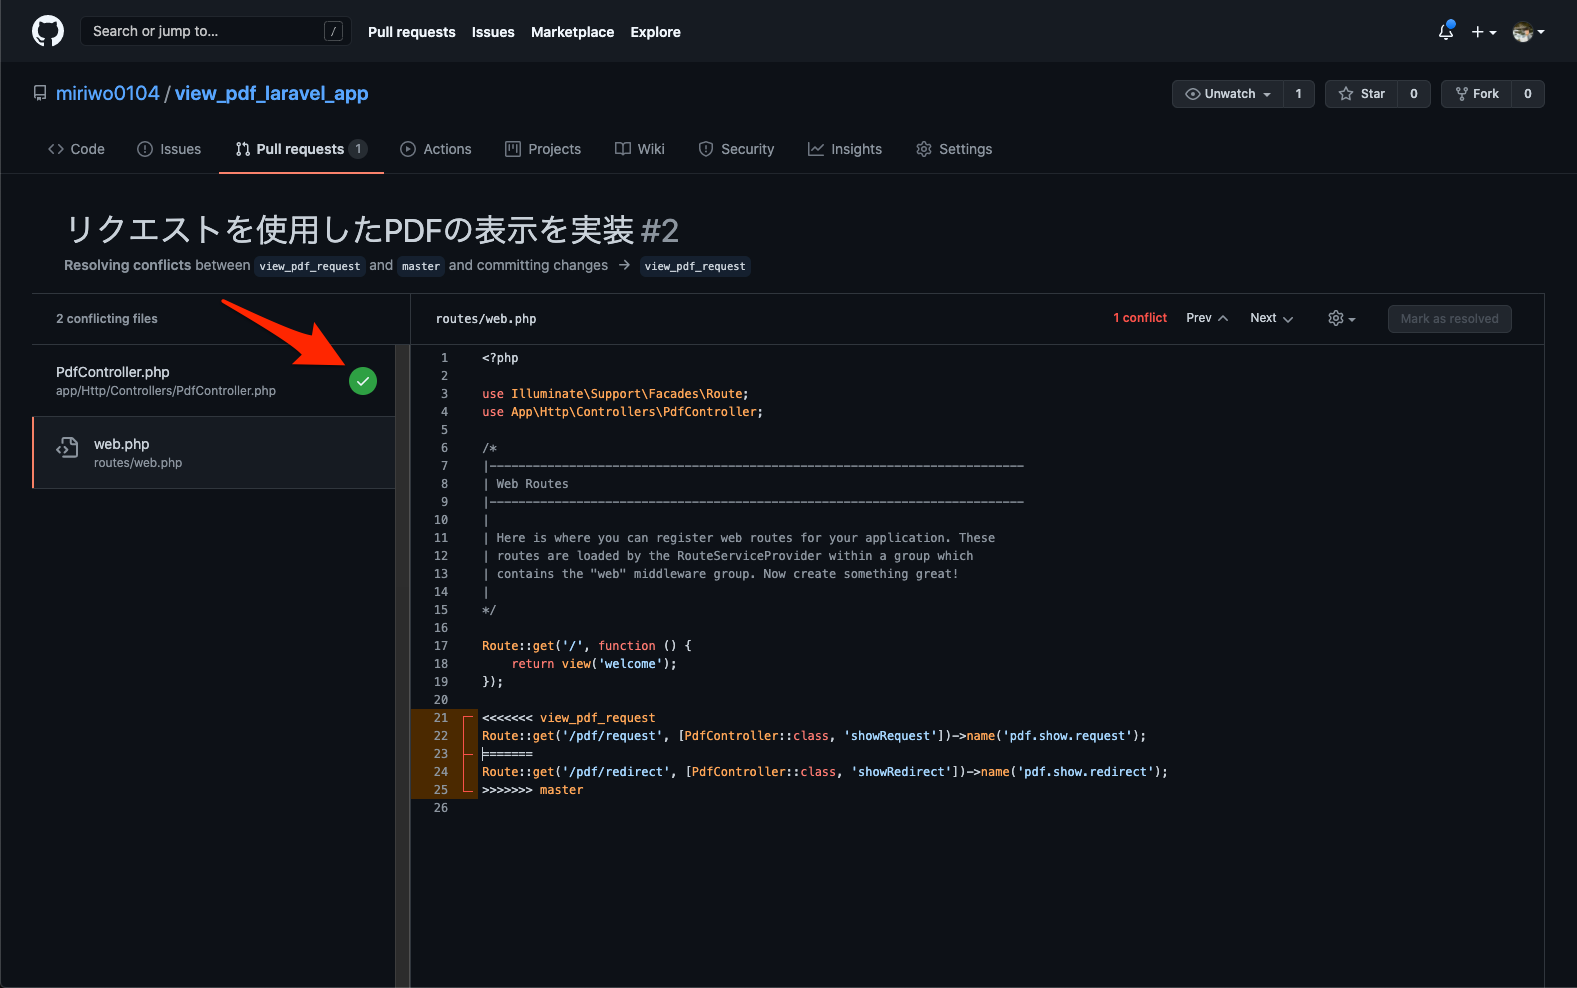Click the target view_pdf_request branch label

coord(695,266)
